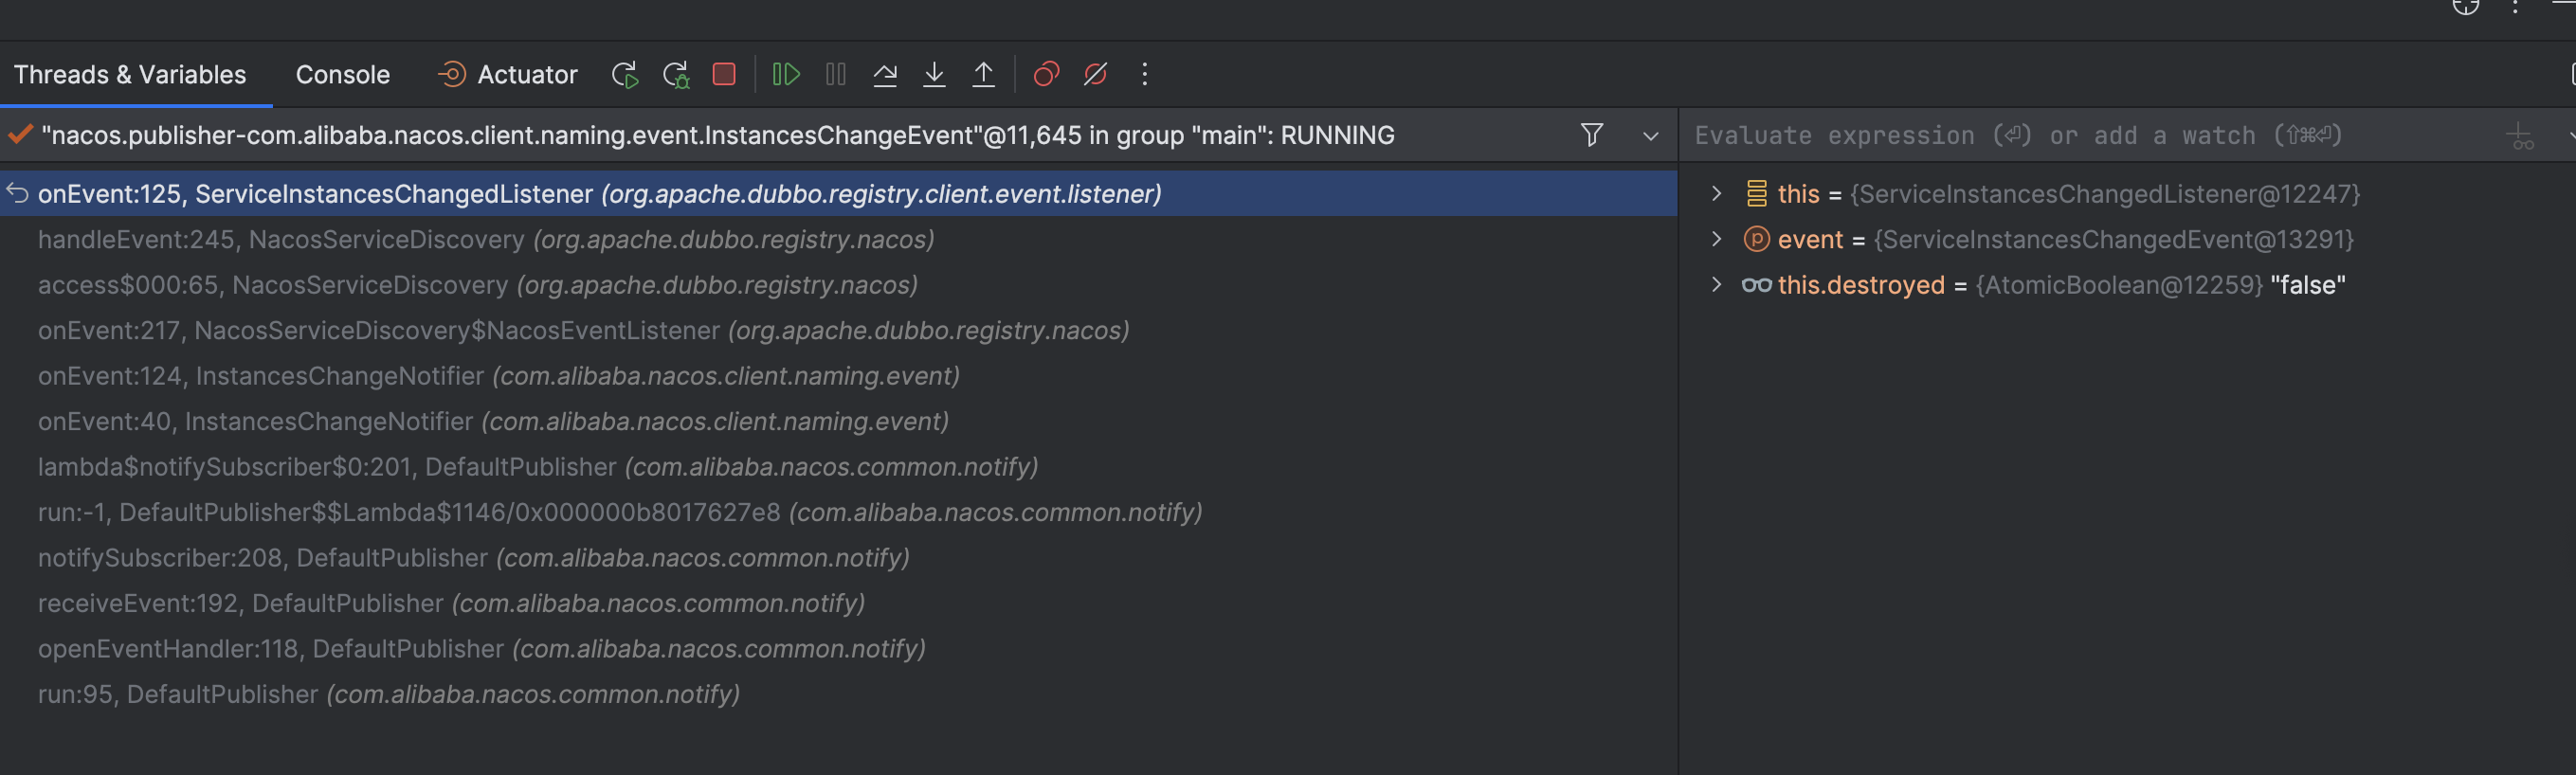Open the View Breakpoints dialog

click(1046, 75)
